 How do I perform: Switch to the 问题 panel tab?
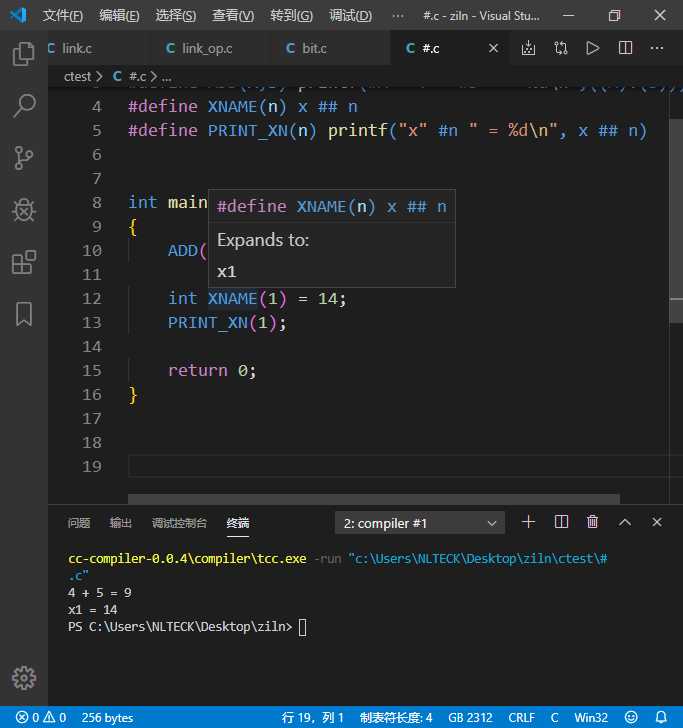[78, 523]
